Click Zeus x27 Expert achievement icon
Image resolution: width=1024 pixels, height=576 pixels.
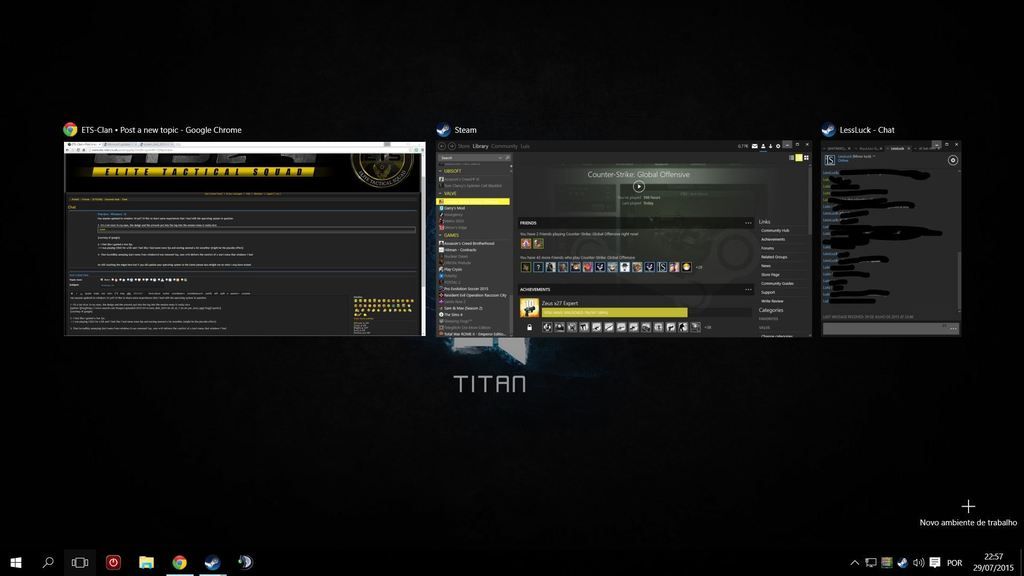(x=529, y=308)
